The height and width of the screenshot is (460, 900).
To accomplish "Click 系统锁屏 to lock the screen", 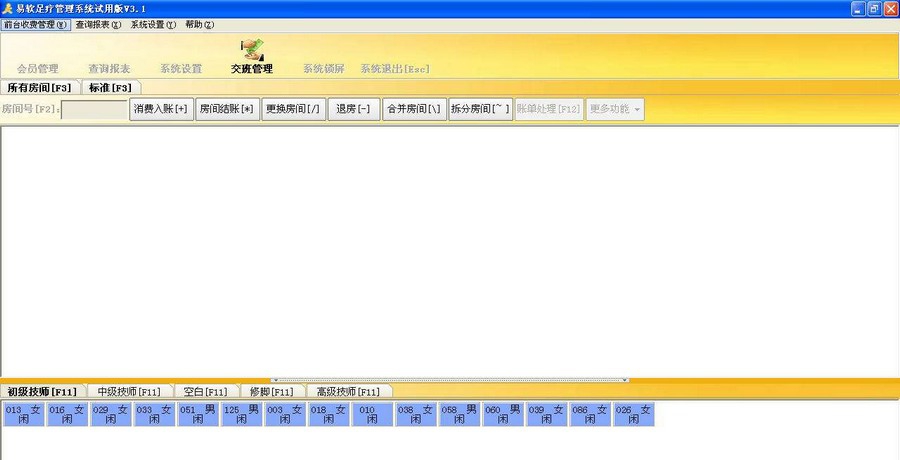I will [x=324, y=69].
